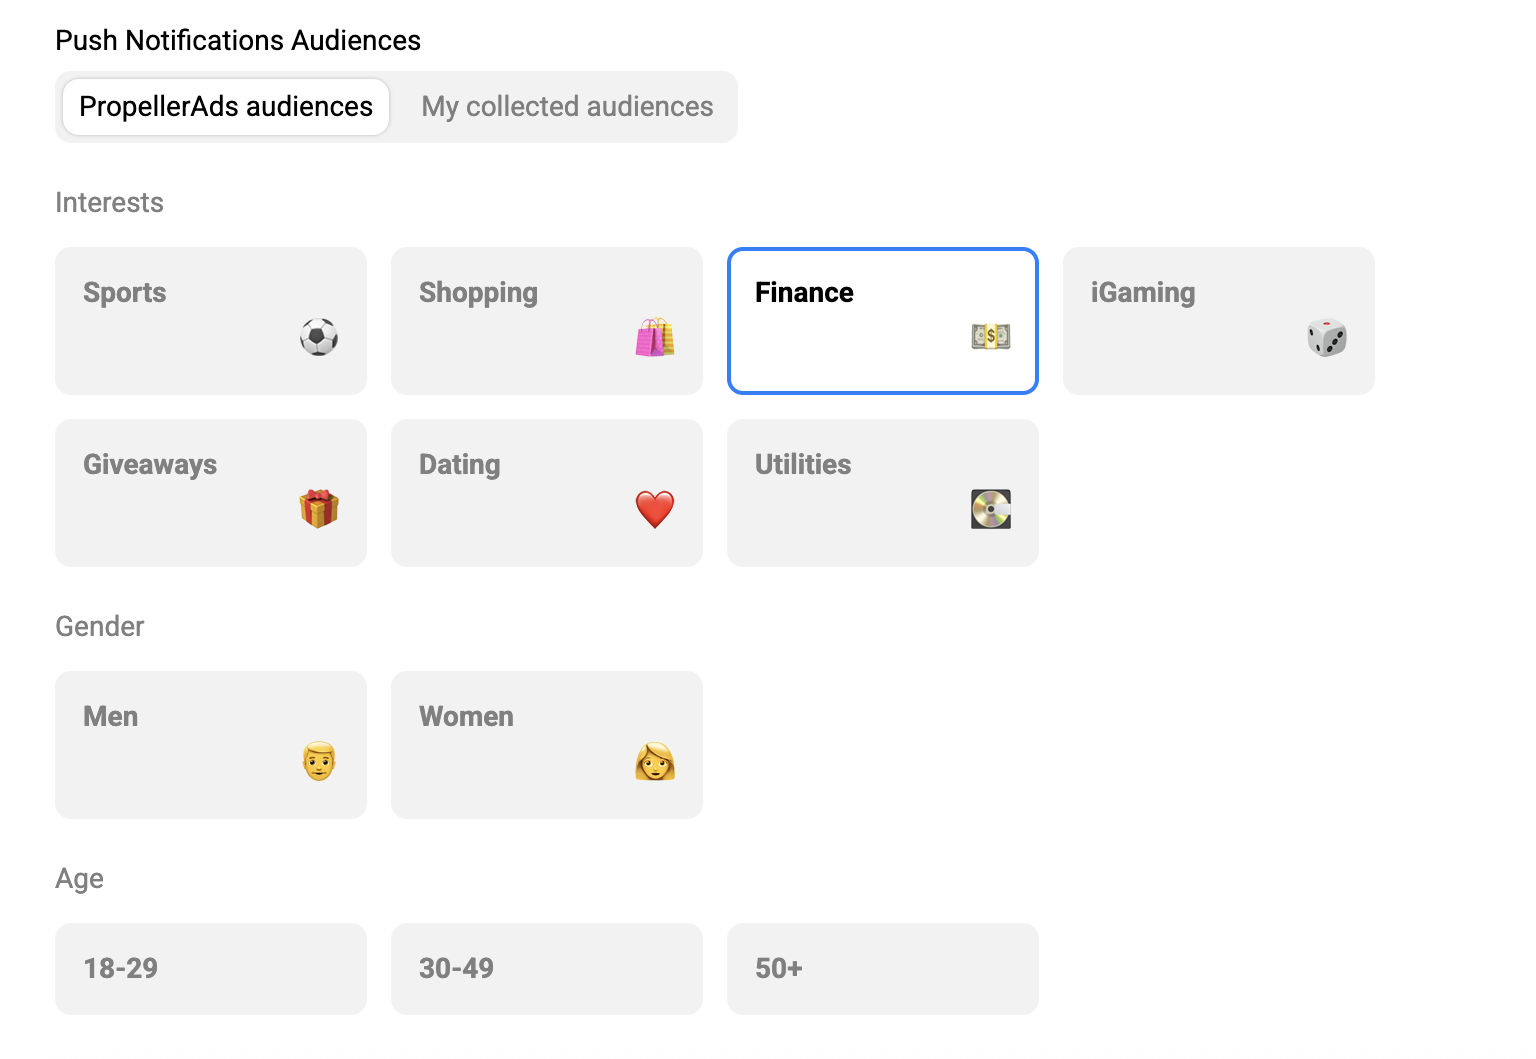Click the red heart icon on Dating

coord(655,509)
